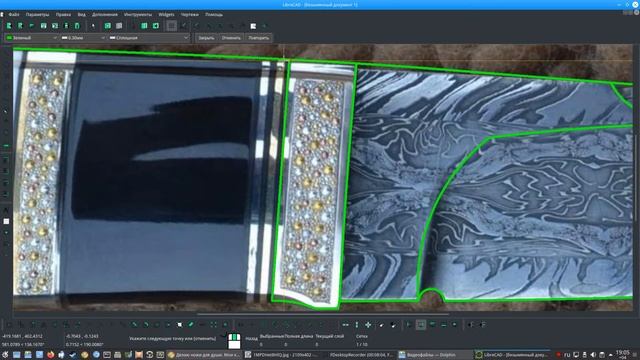This screenshot has height=360, width=640.
Task: Open the Правка menu
Action: [x=63, y=14]
